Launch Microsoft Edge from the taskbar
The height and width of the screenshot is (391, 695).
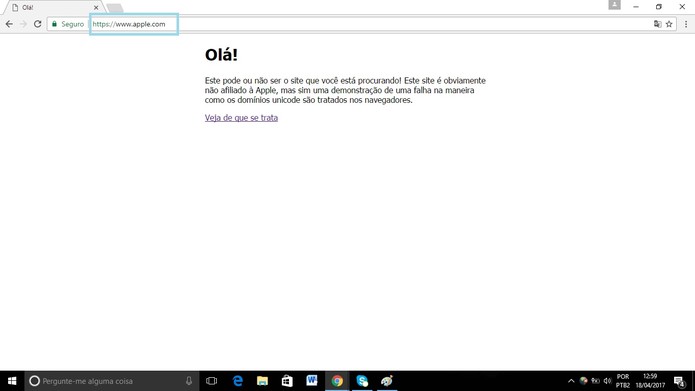(238, 381)
